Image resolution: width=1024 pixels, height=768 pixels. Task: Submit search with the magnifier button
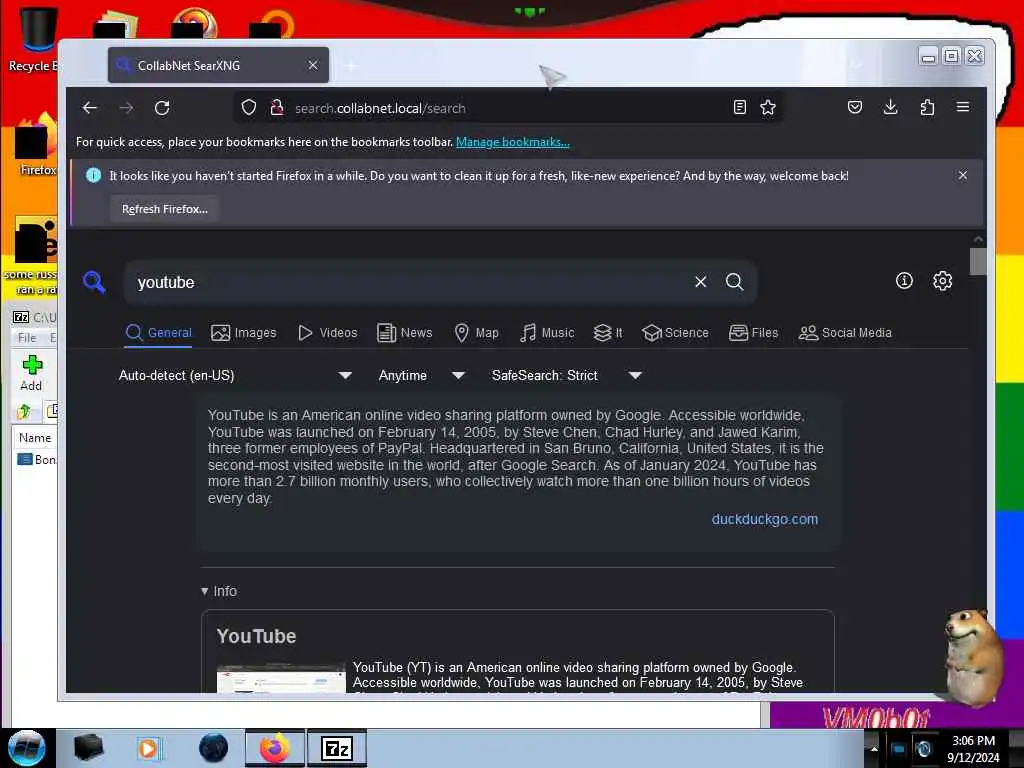tap(735, 281)
